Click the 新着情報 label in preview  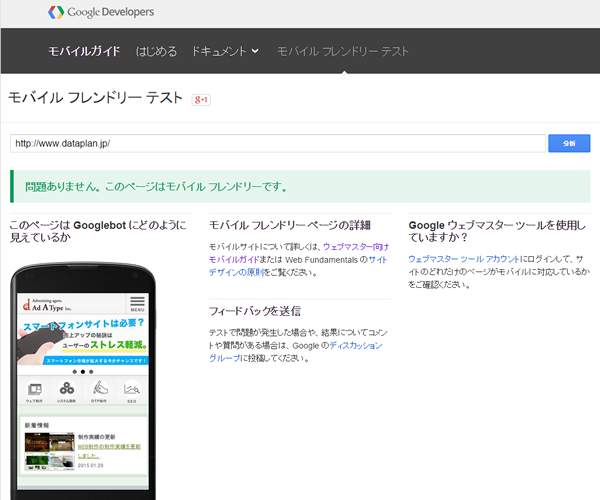37,425
